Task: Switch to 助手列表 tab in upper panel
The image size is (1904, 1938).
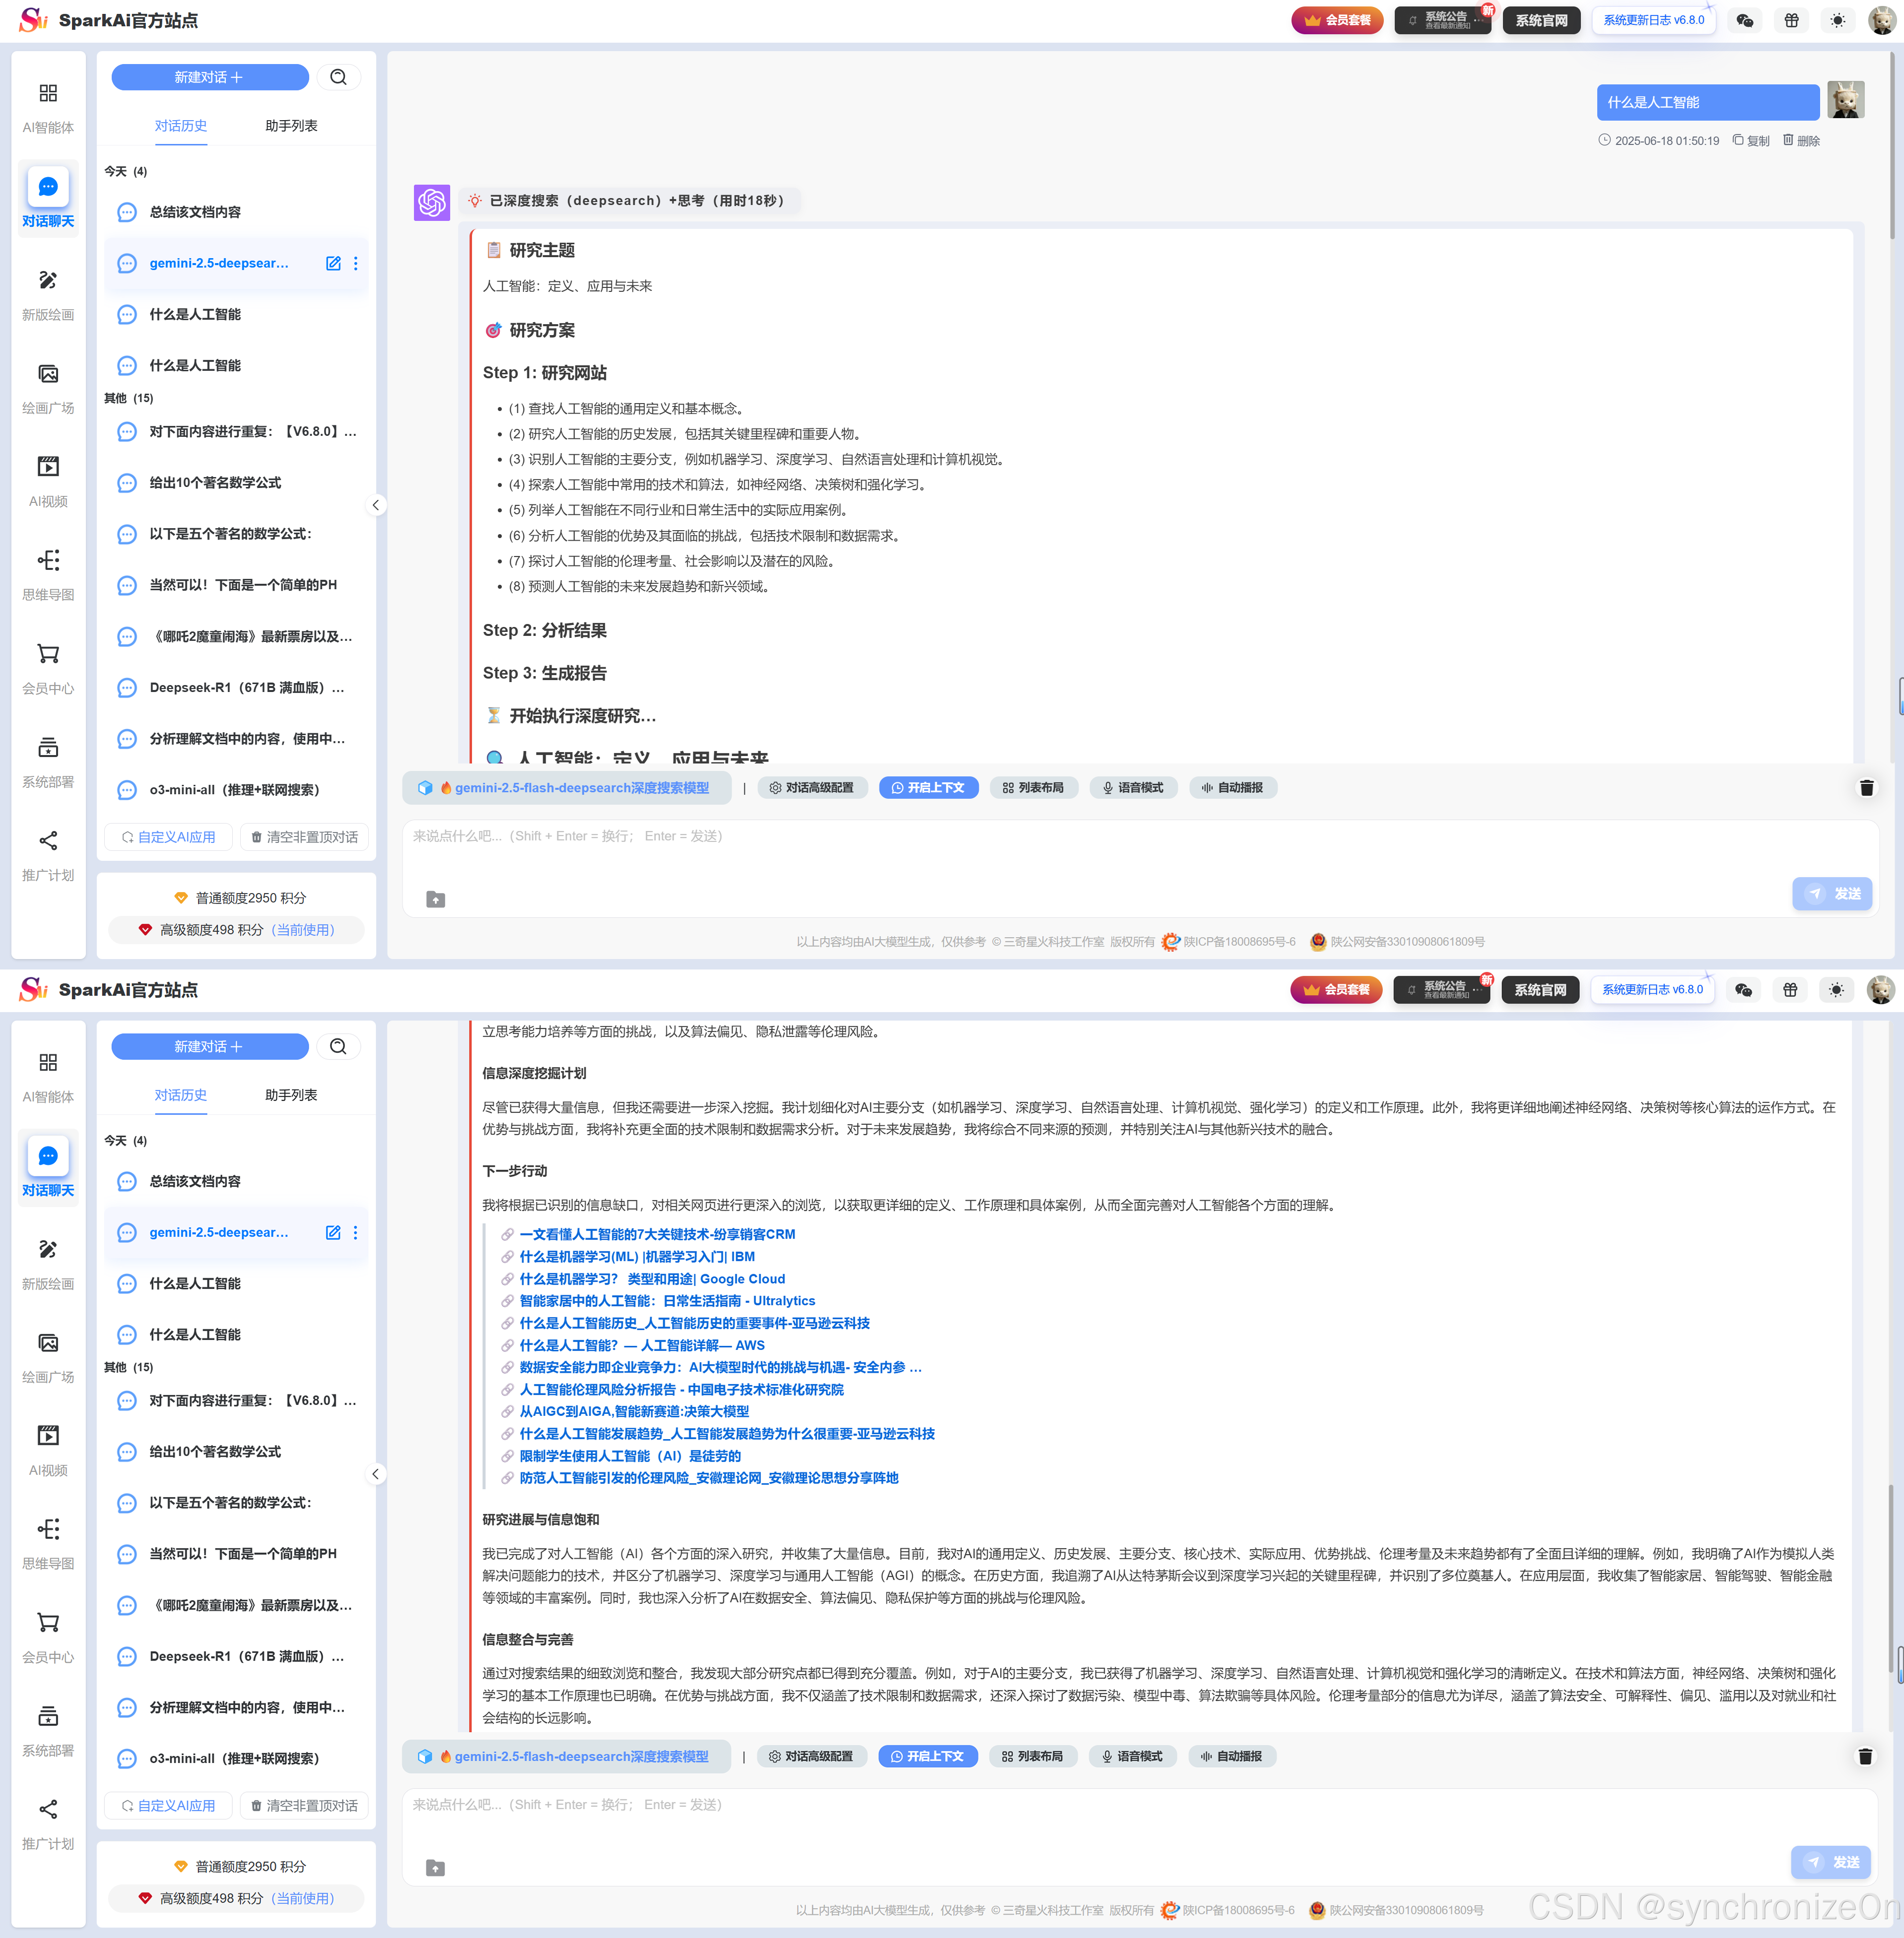Action: coord(291,126)
